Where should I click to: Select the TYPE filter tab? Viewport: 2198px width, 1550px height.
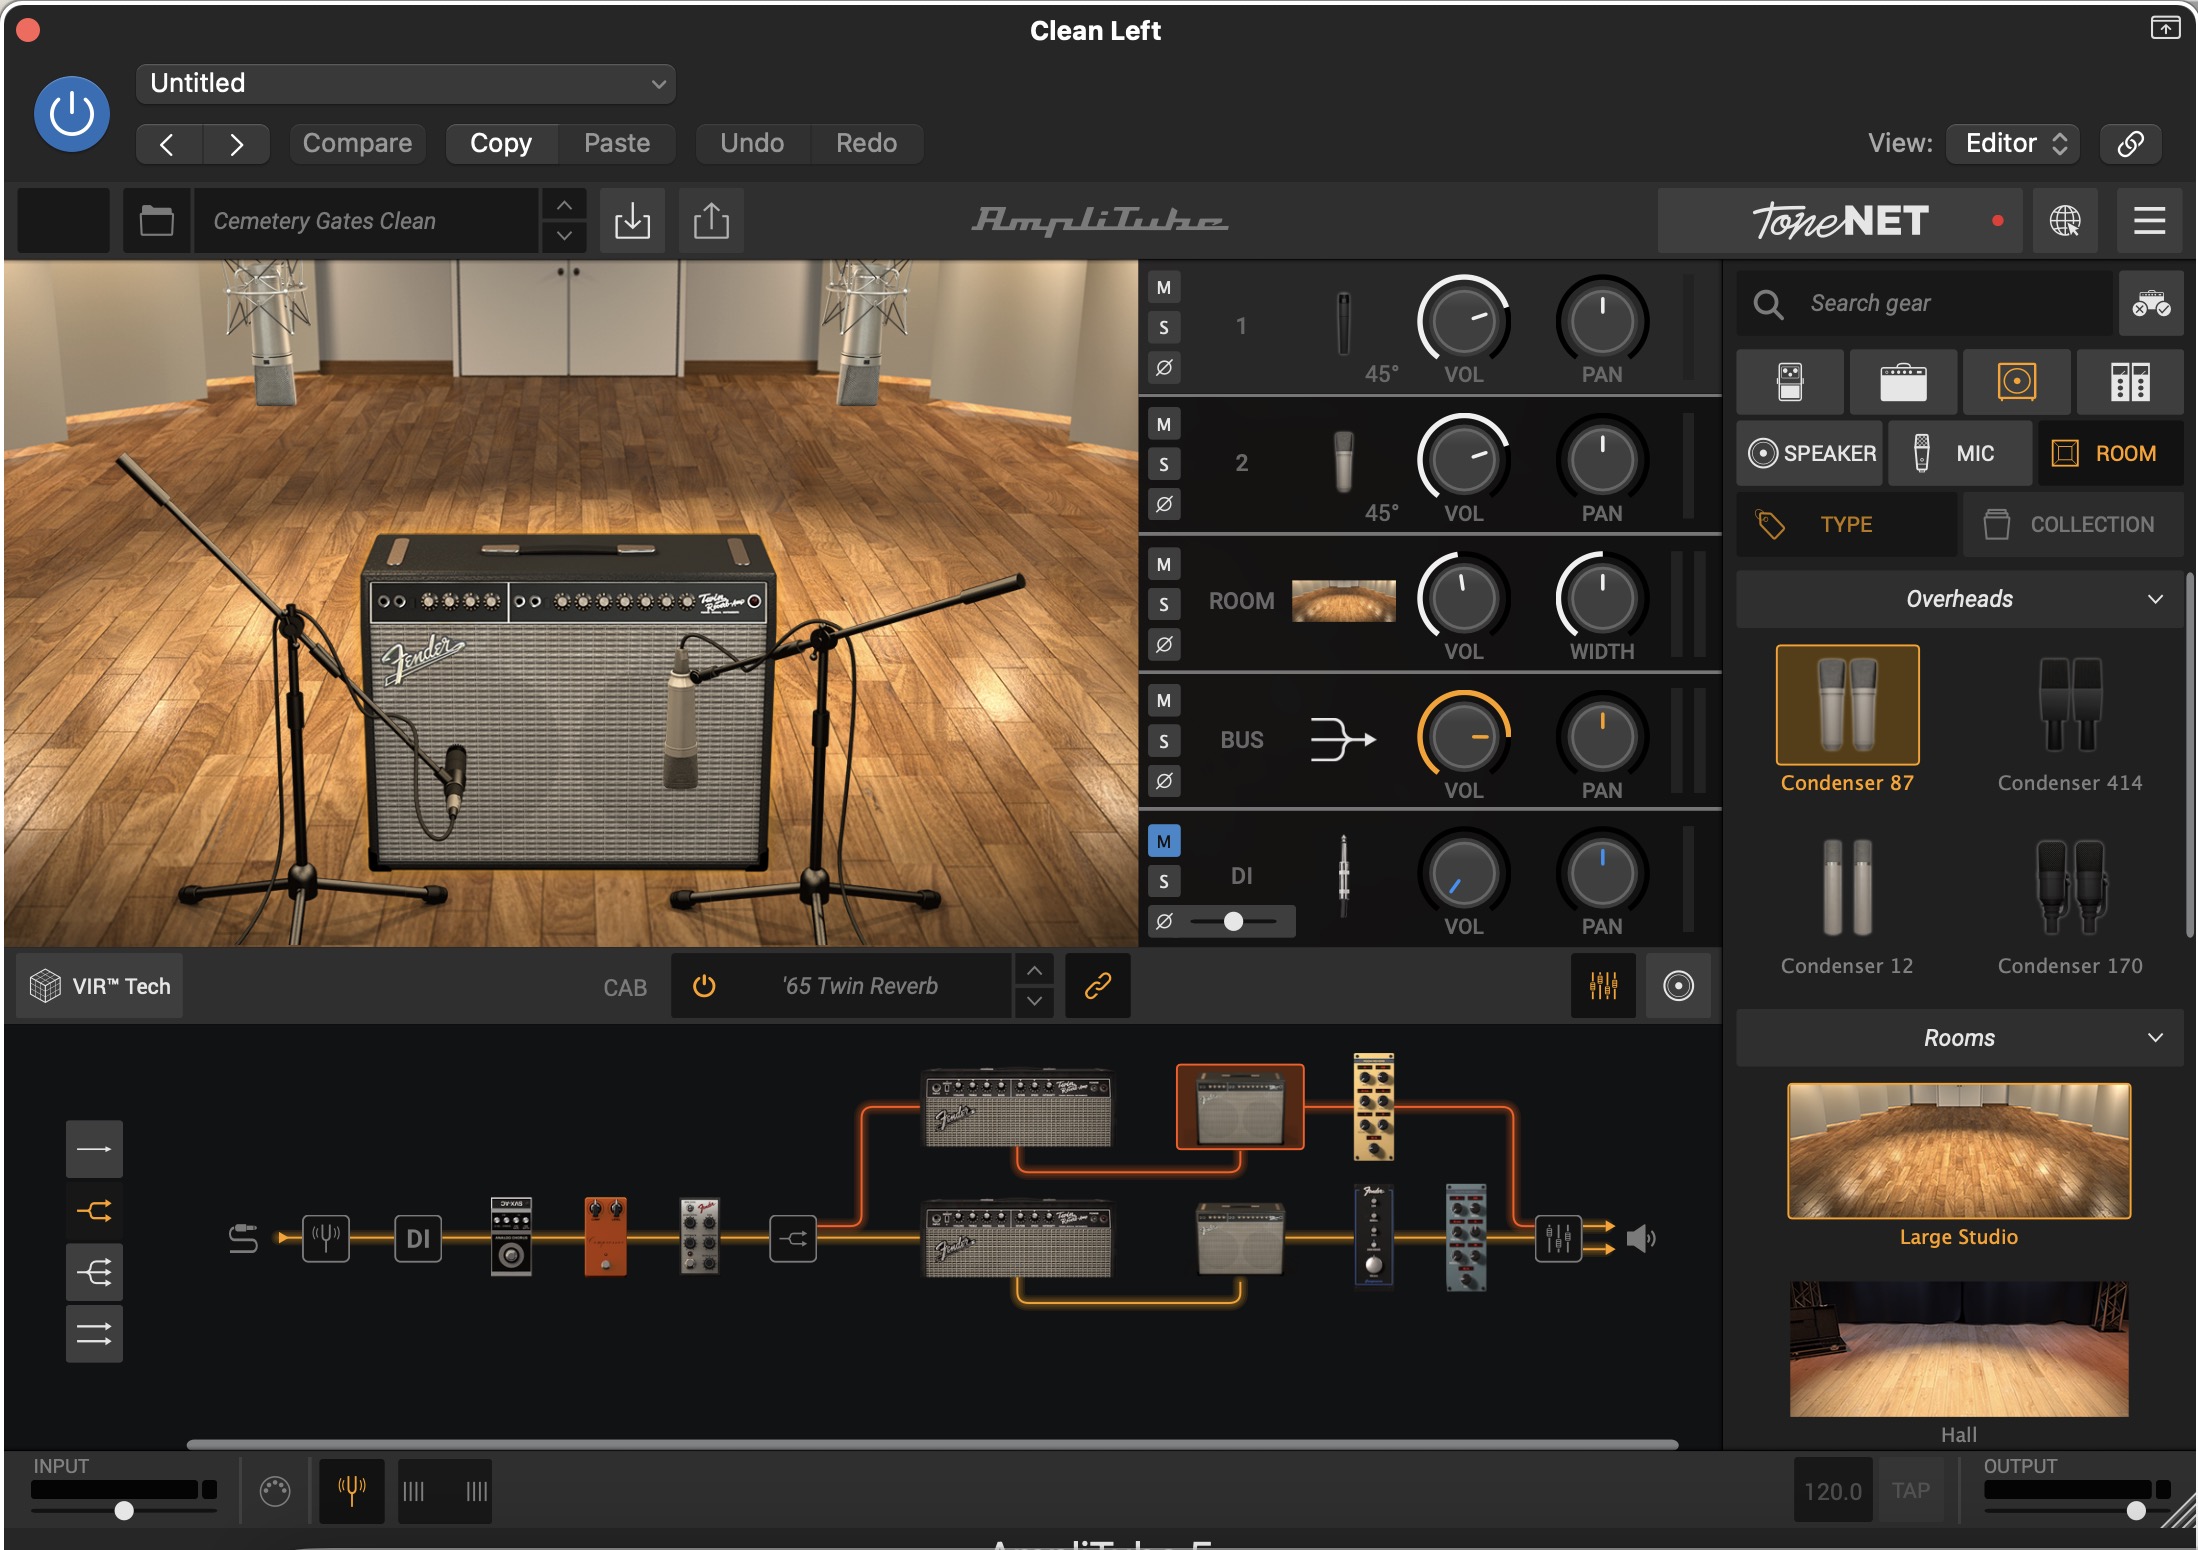tap(1847, 524)
